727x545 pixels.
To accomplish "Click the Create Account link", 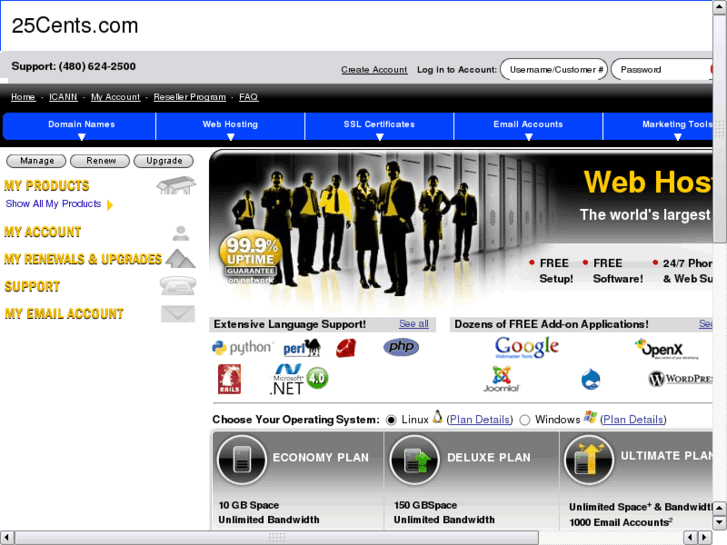I will (x=374, y=70).
